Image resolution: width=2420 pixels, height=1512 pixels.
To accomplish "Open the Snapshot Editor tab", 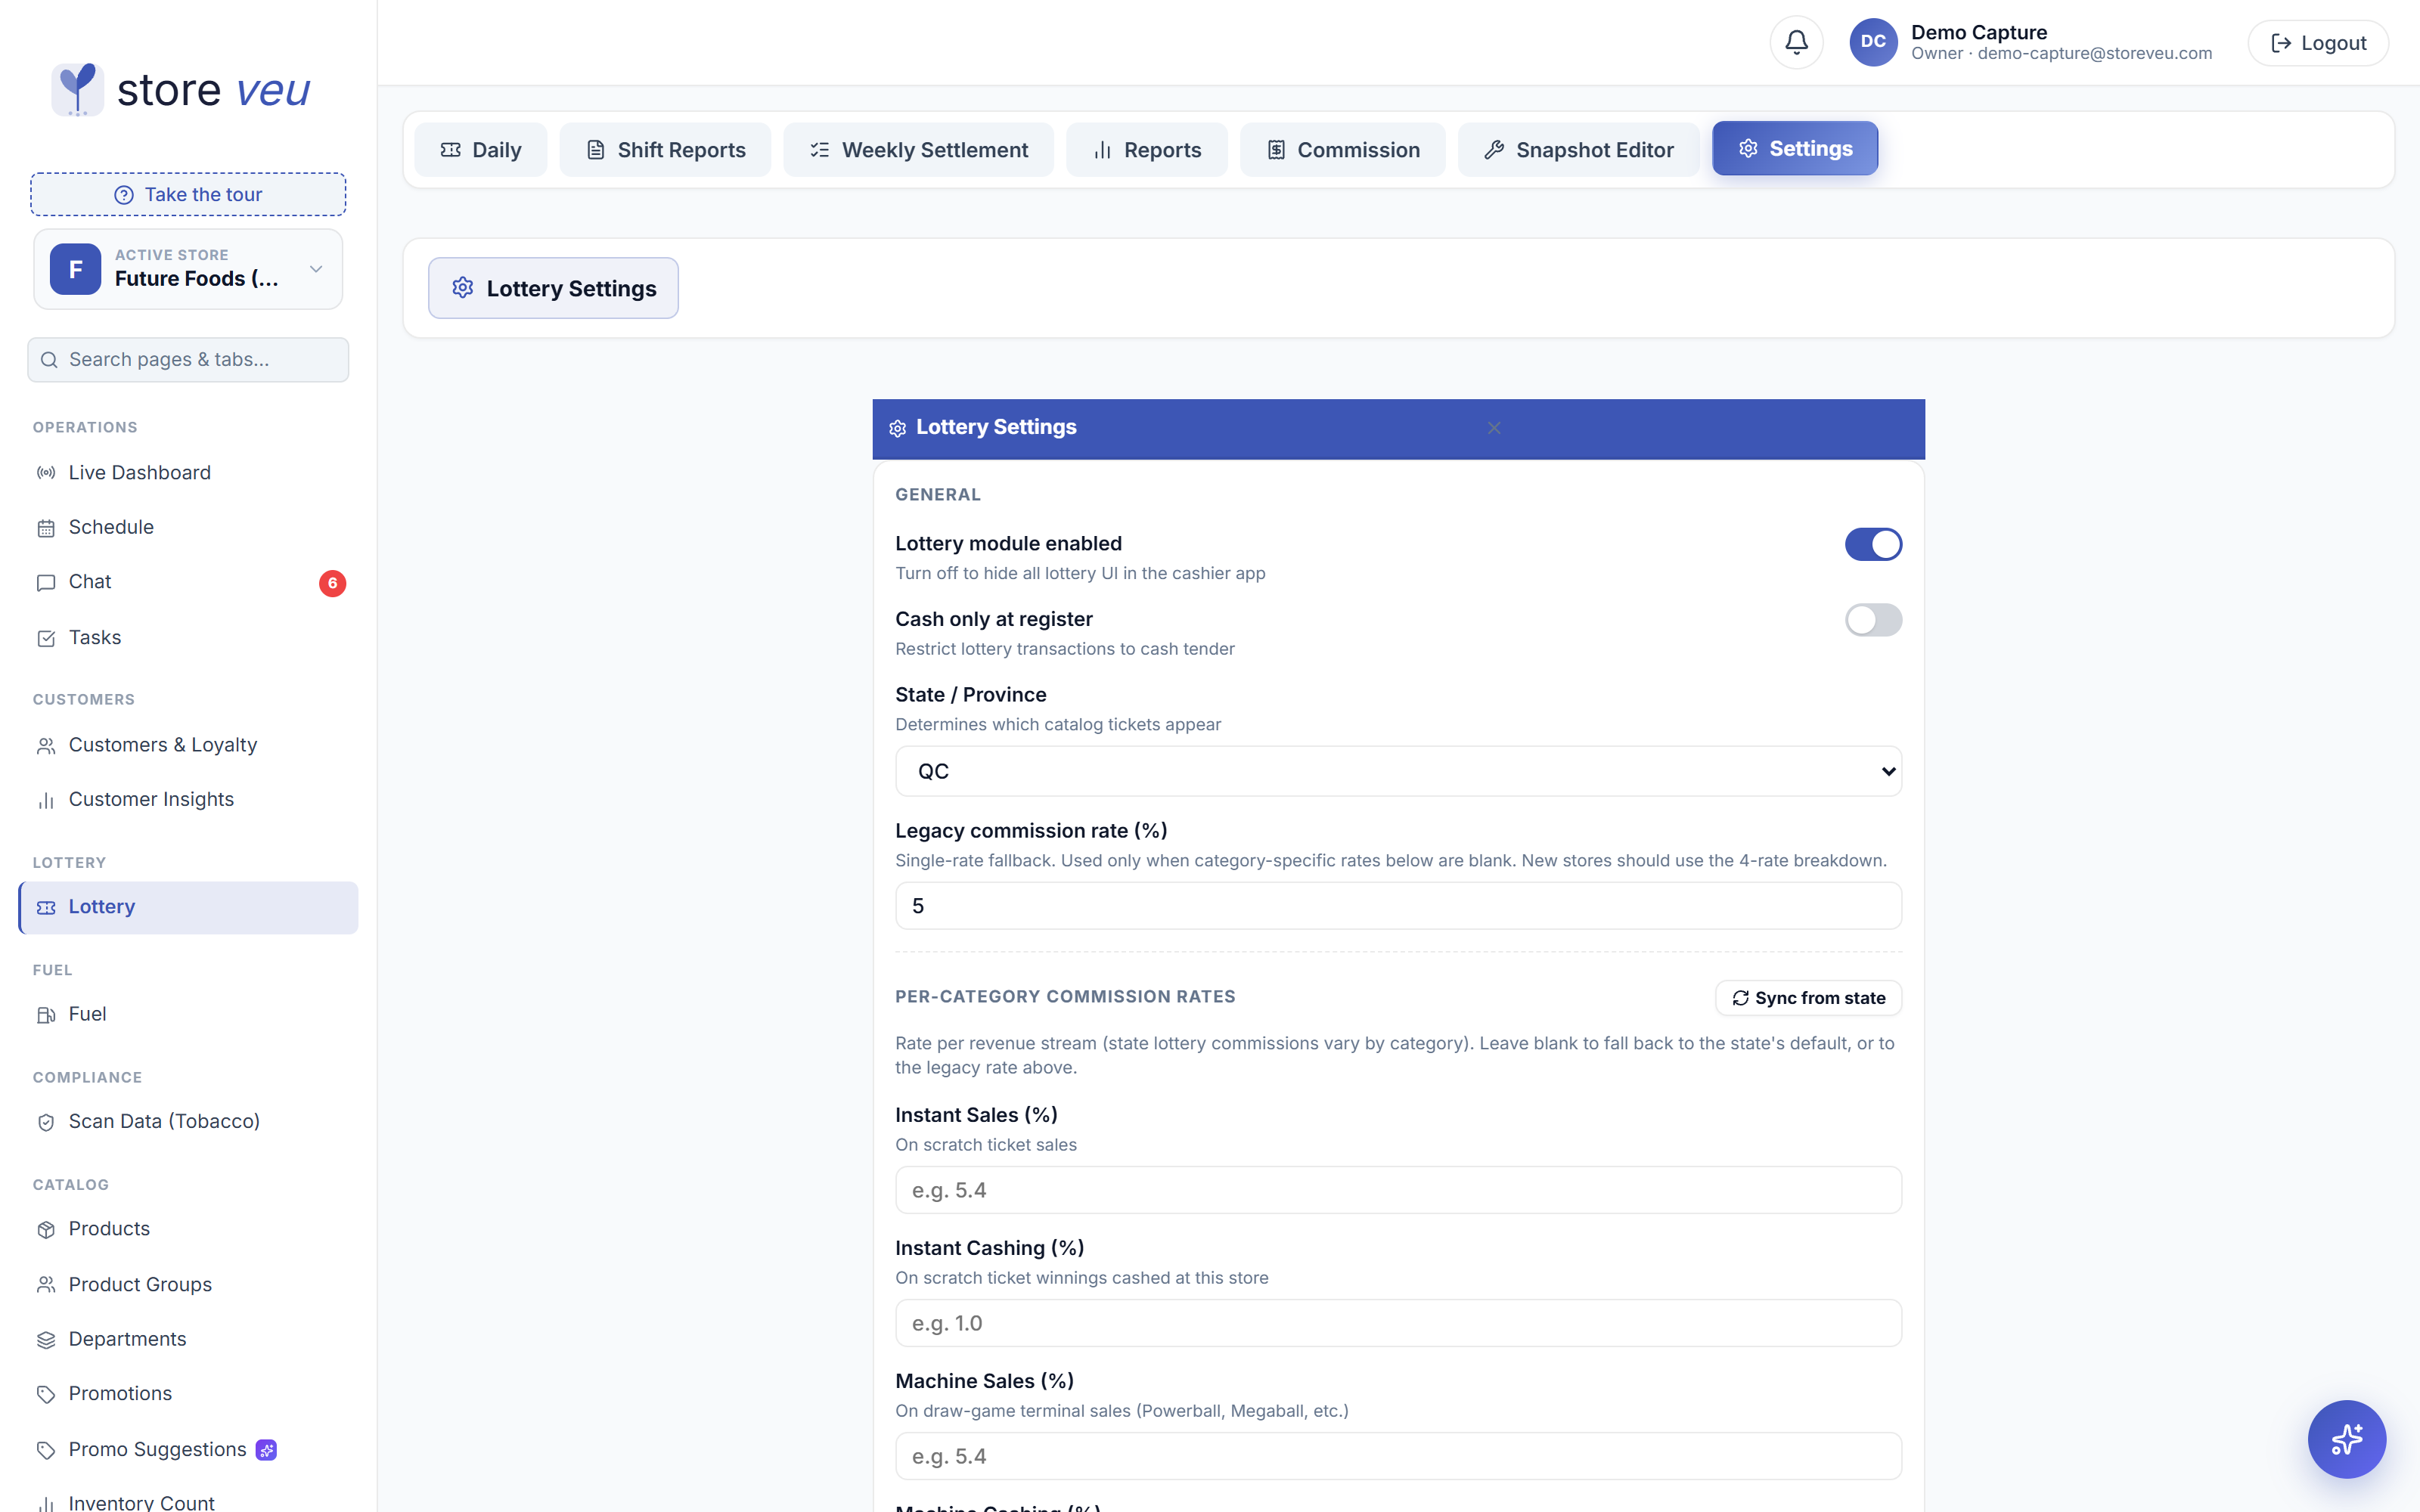I will point(1578,150).
